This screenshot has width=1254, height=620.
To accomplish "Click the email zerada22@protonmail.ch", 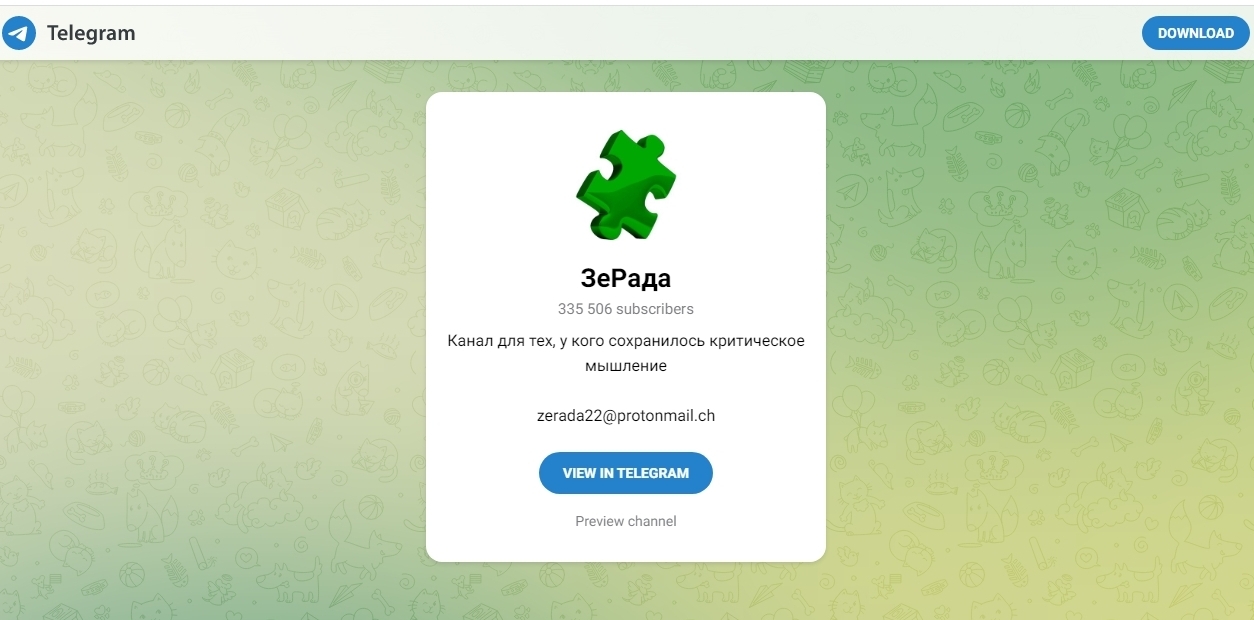I will coord(626,416).
